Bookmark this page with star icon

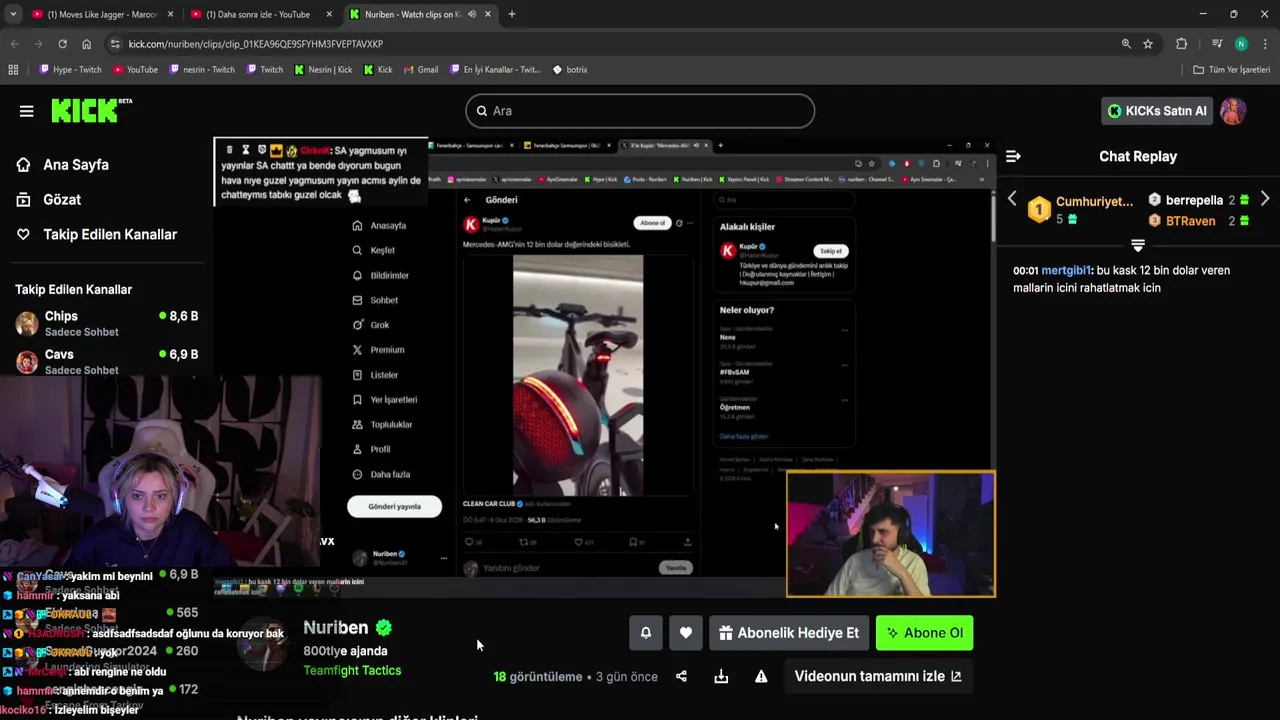1148,44
